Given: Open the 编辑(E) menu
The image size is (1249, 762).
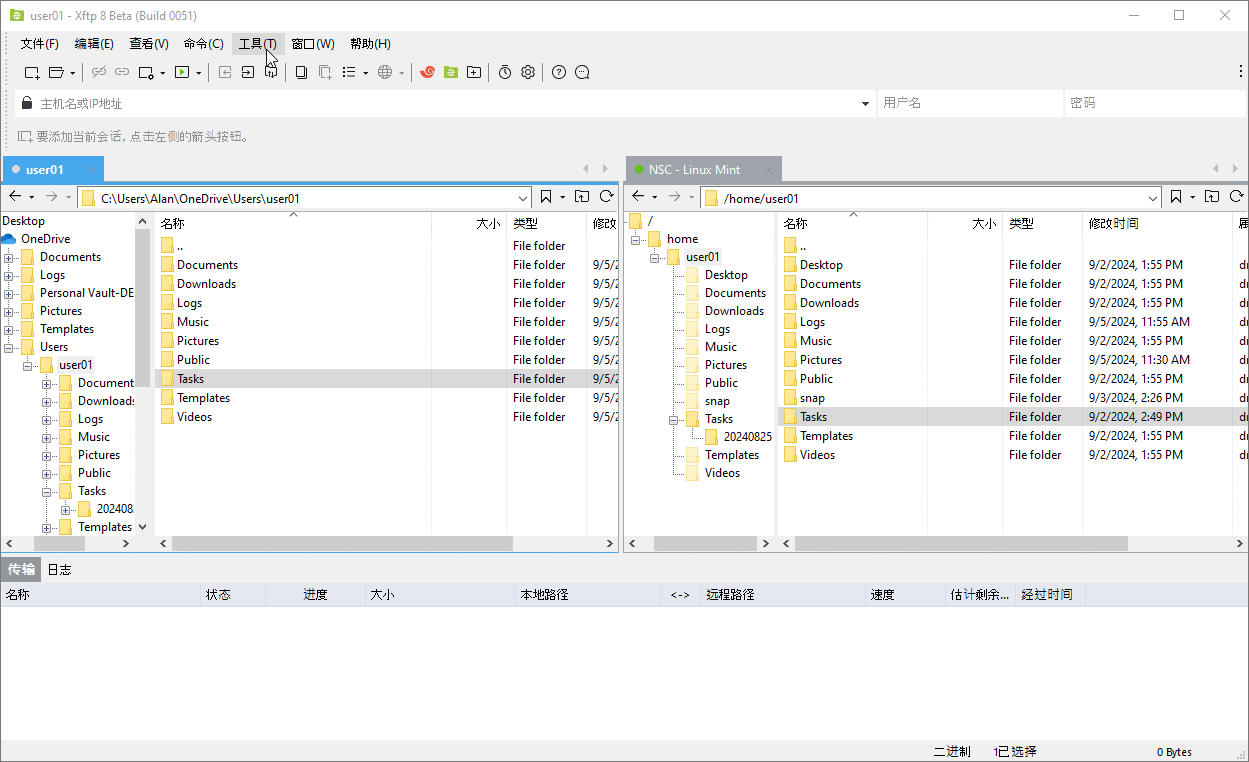Looking at the screenshot, I should point(94,44).
